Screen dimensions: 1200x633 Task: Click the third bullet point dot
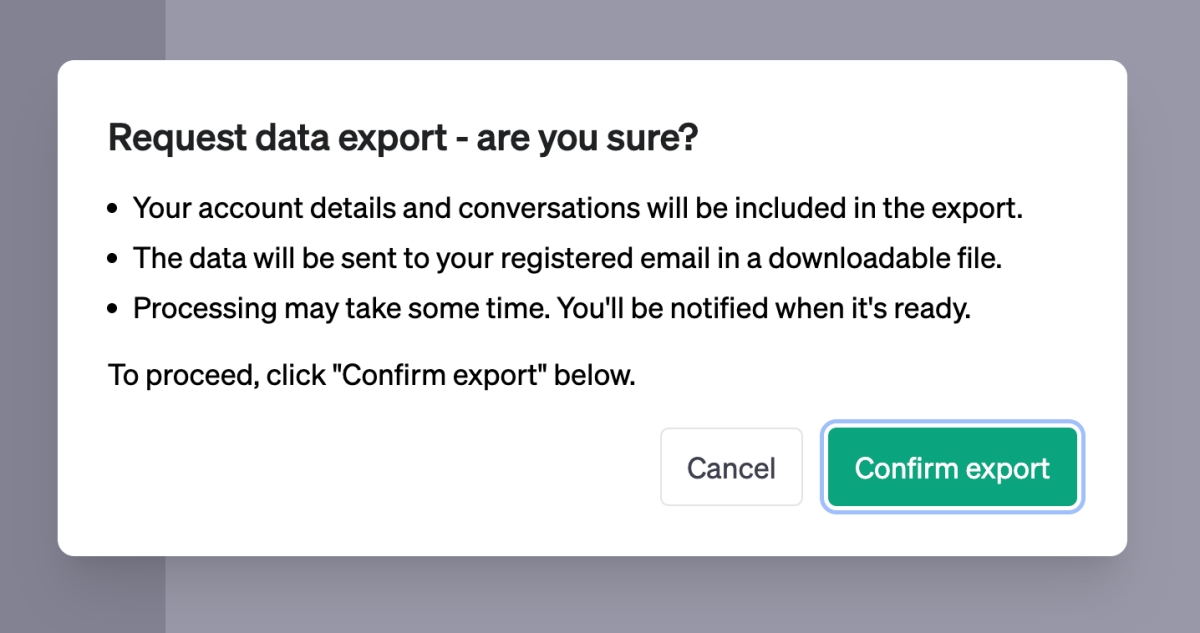114,308
